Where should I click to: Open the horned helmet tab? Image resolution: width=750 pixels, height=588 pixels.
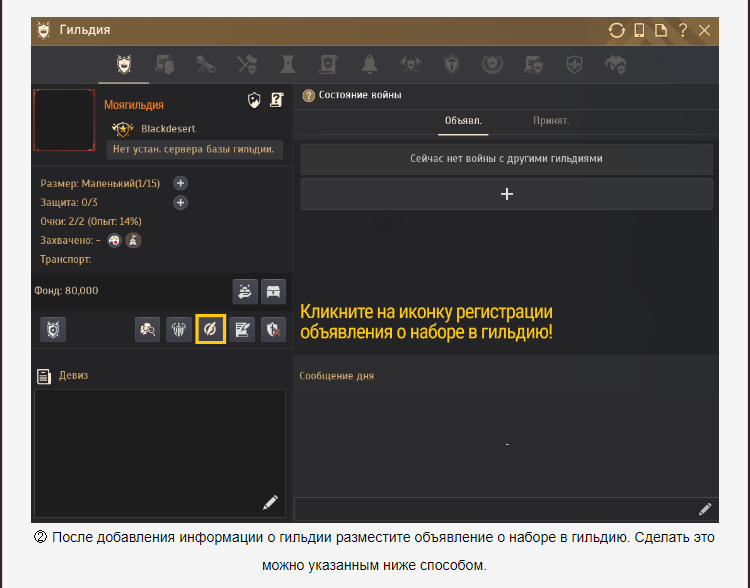[616, 65]
